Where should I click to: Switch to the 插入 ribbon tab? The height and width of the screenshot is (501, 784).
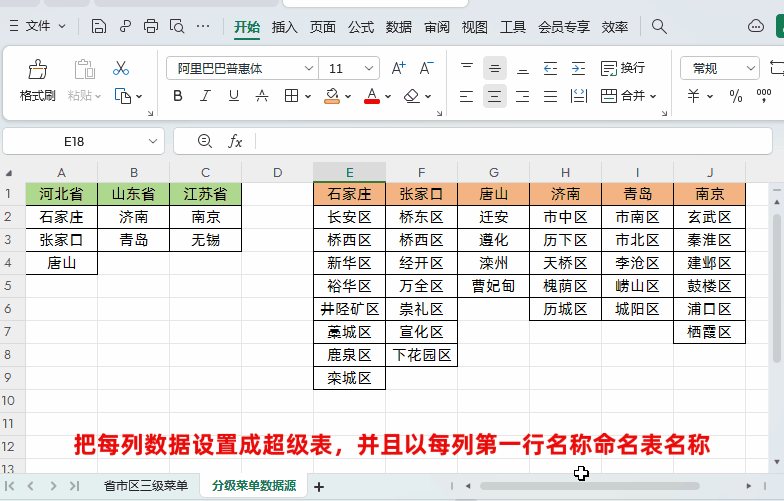pyautogui.click(x=284, y=26)
